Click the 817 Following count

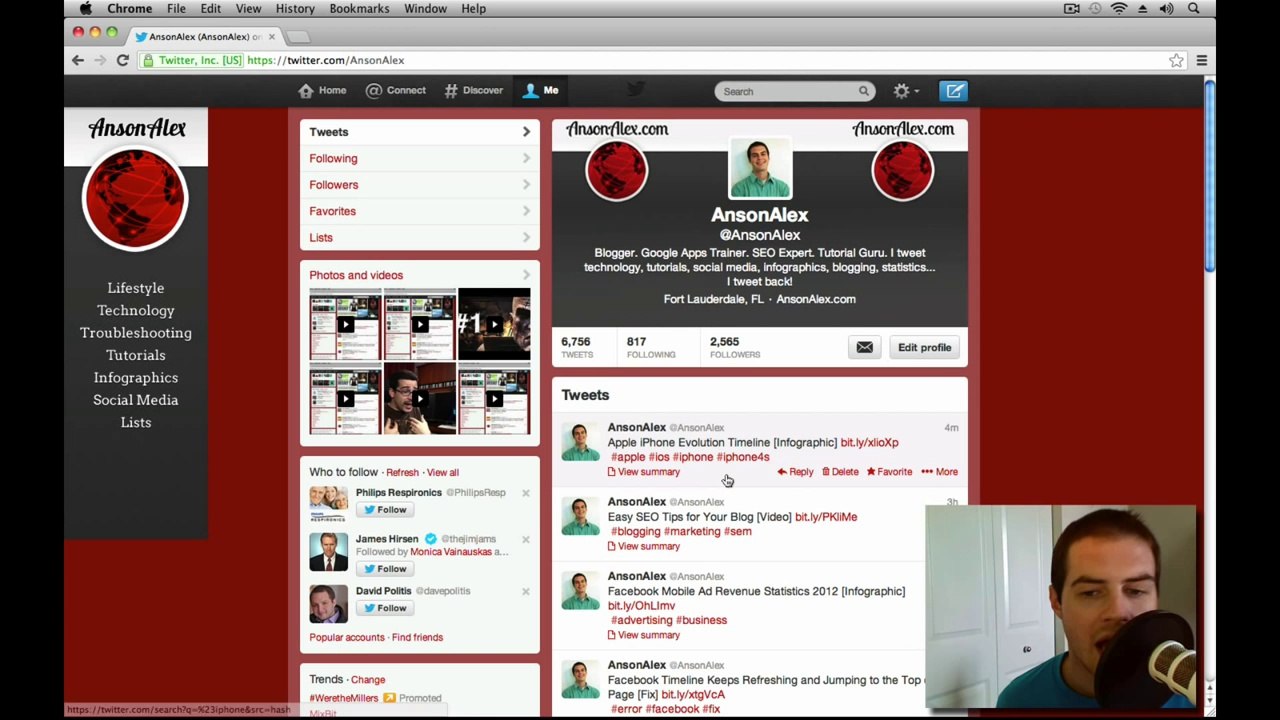coord(651,347)
